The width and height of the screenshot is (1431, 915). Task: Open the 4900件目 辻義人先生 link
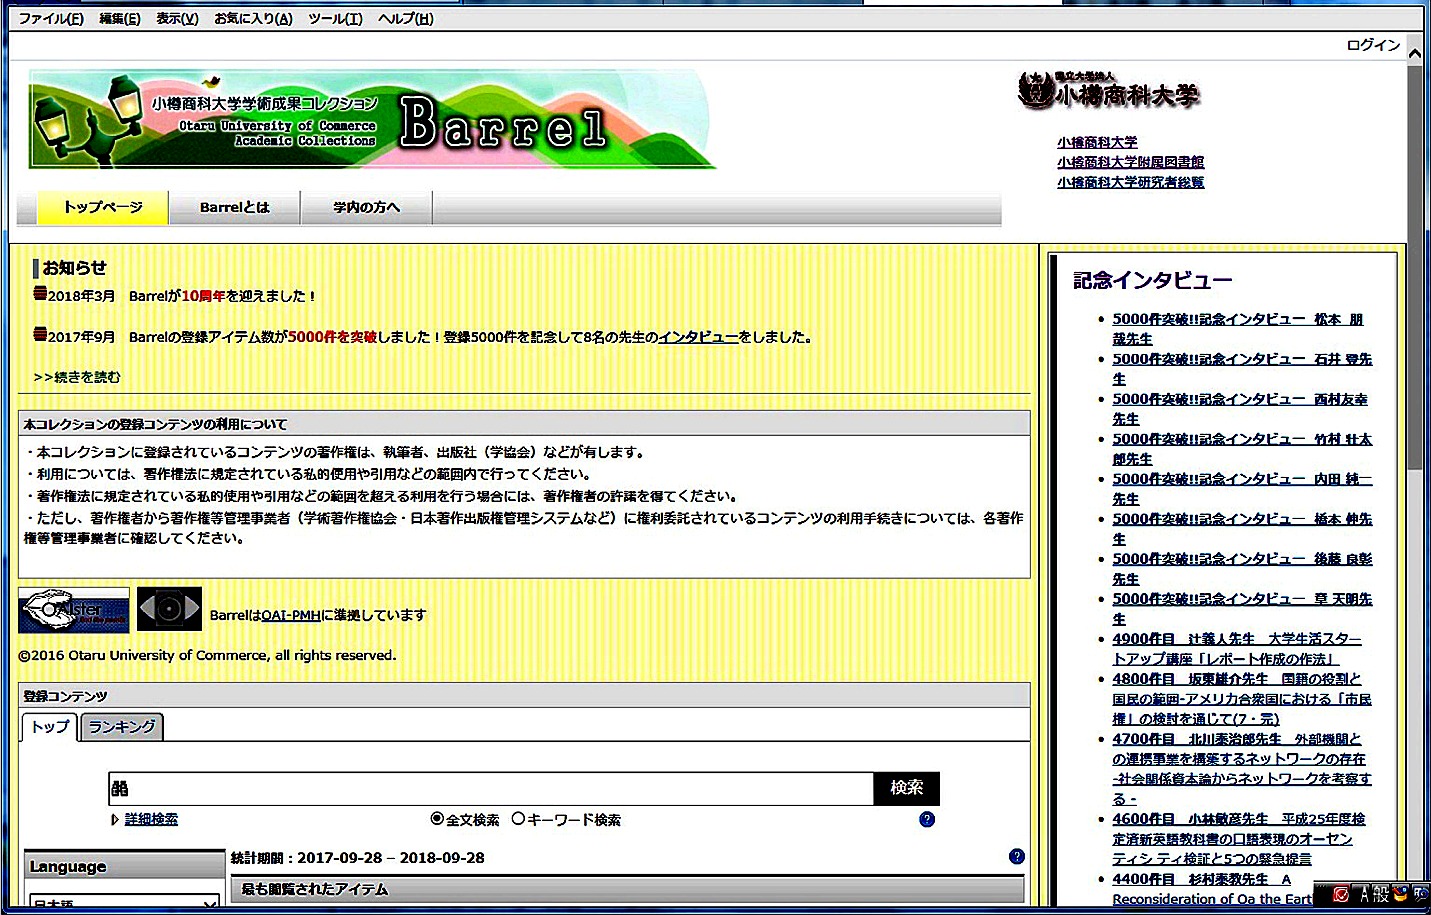tap(1237, 649)
